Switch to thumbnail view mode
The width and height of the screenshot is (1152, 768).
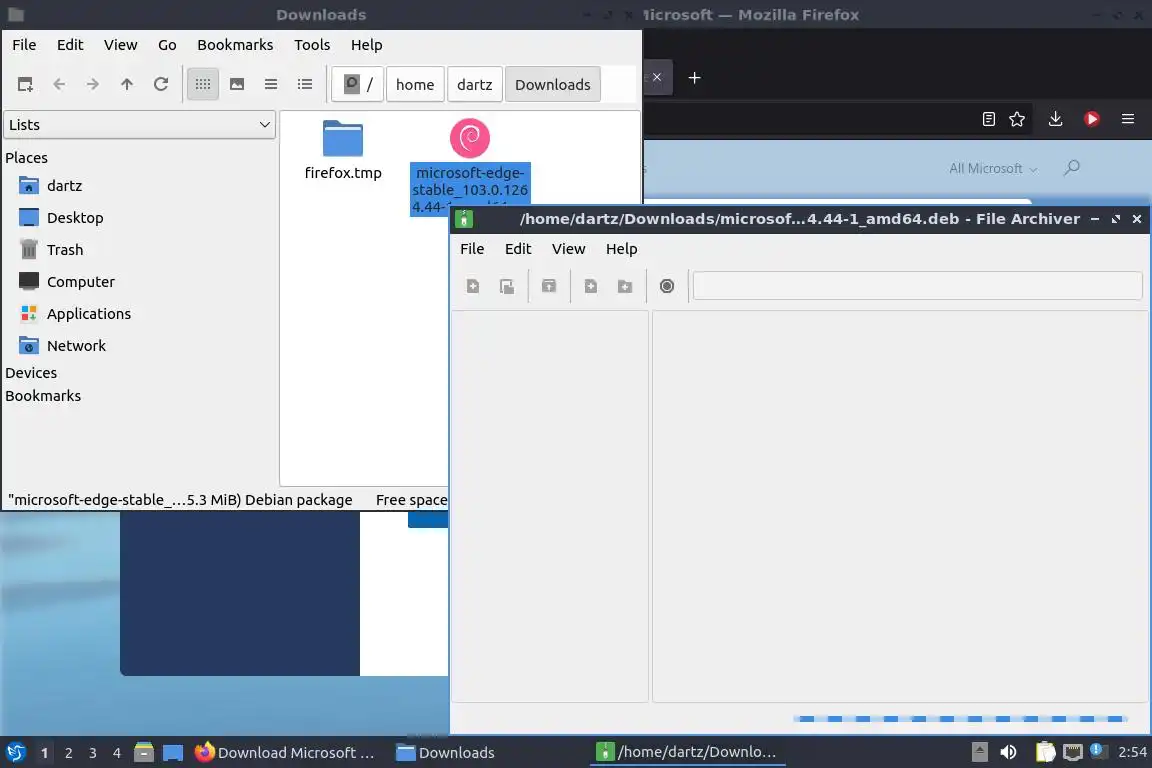(x=237, y=85)
